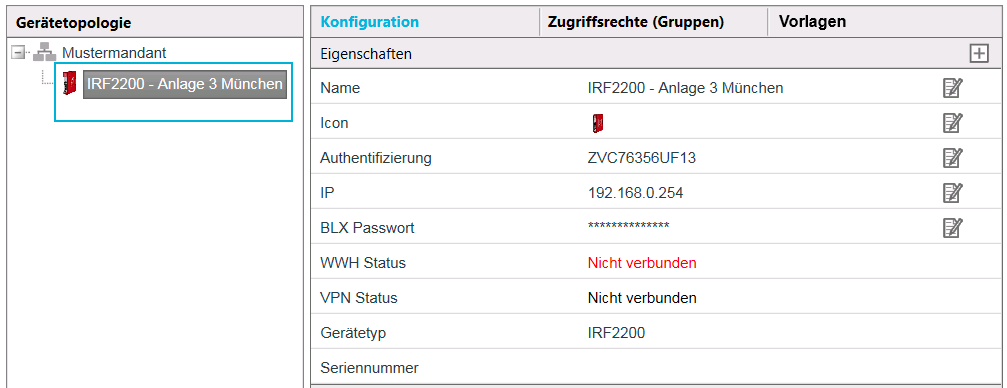
Task: Click the network icon beside Mustermandant
Action: [44, 53]
